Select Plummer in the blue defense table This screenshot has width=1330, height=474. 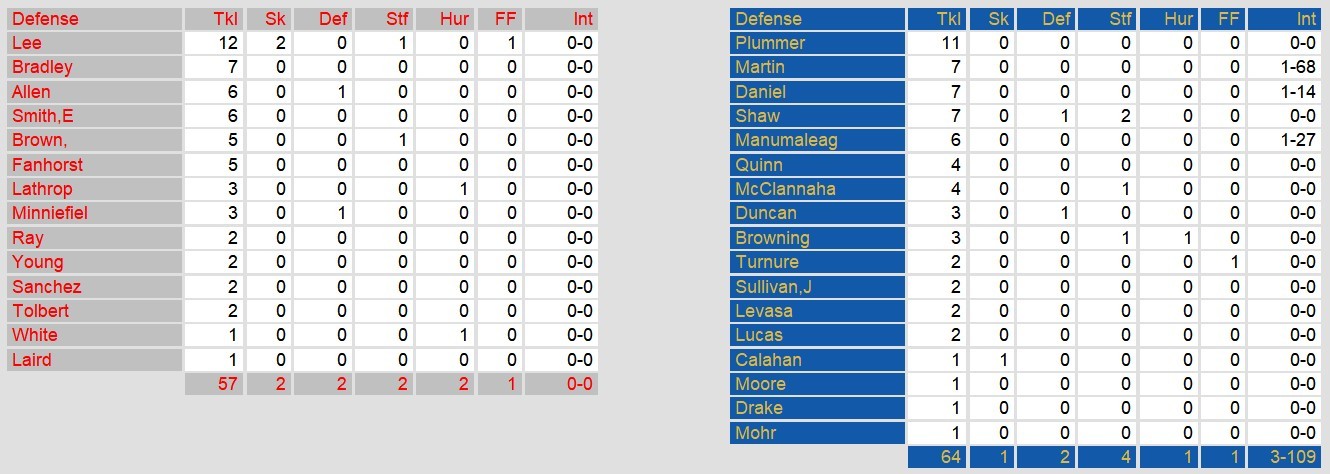[x=770, y=43]
